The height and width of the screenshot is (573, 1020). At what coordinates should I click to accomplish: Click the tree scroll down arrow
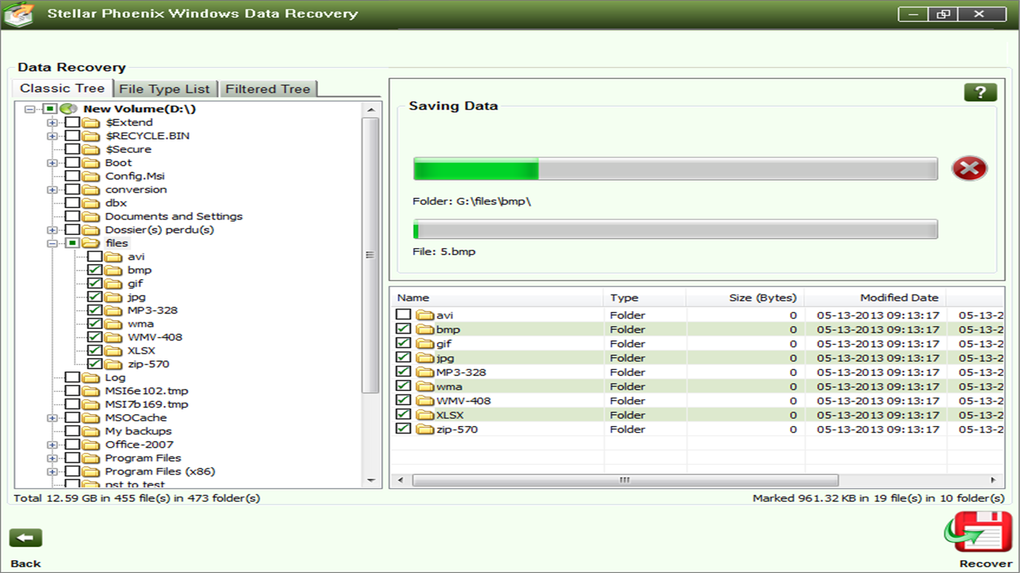coord(371,481)
